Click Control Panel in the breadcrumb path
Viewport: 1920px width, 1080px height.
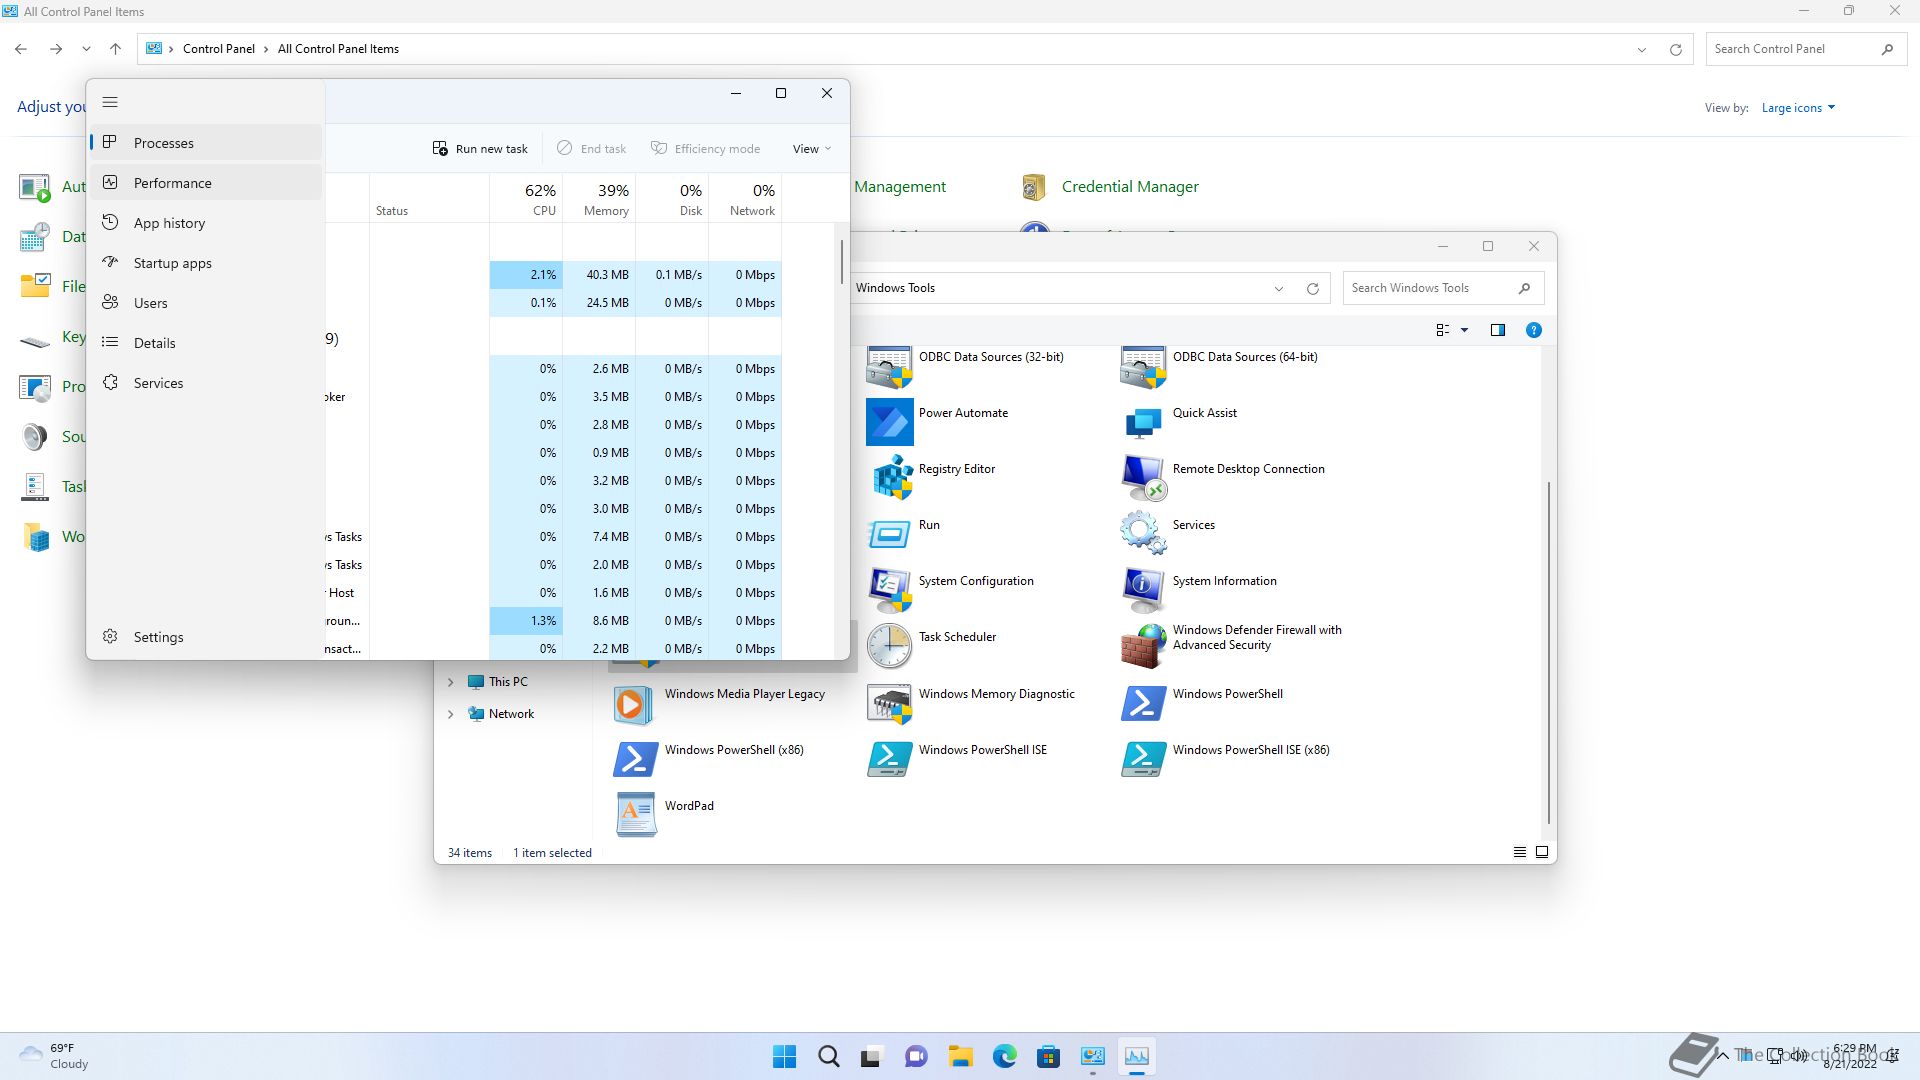click(x=219, y=49)
